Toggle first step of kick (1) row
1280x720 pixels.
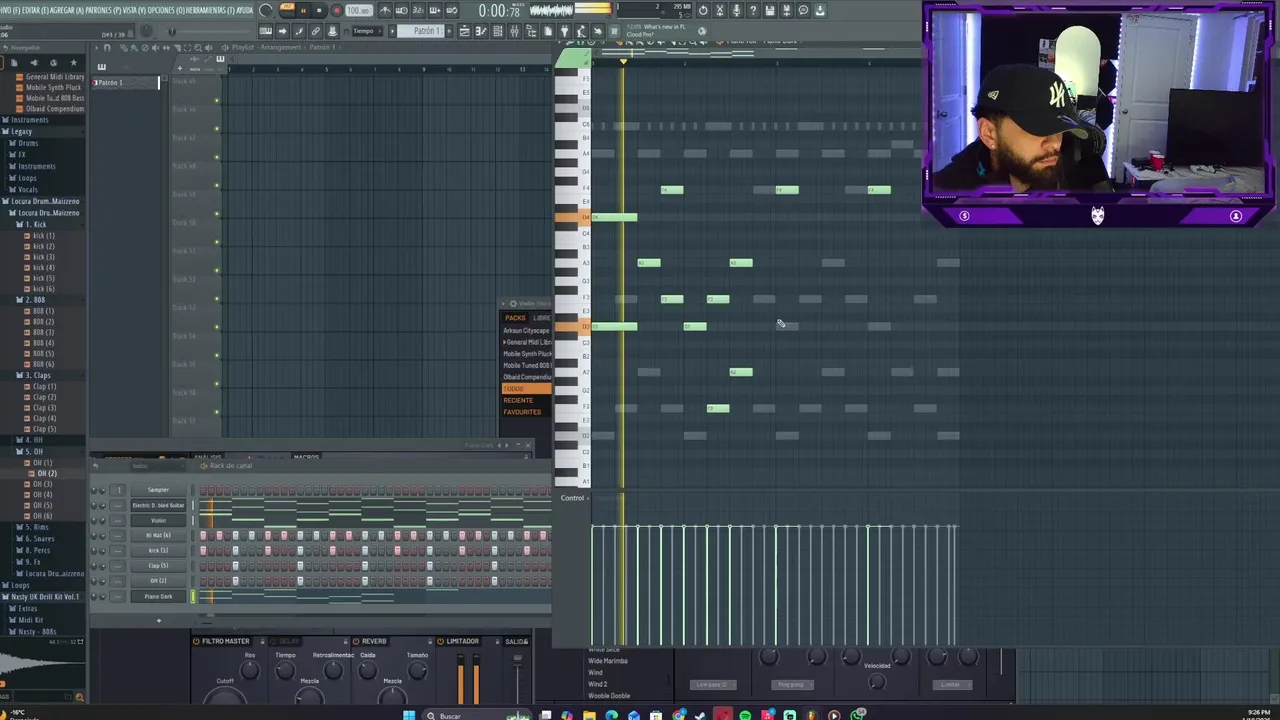[203, 550]
